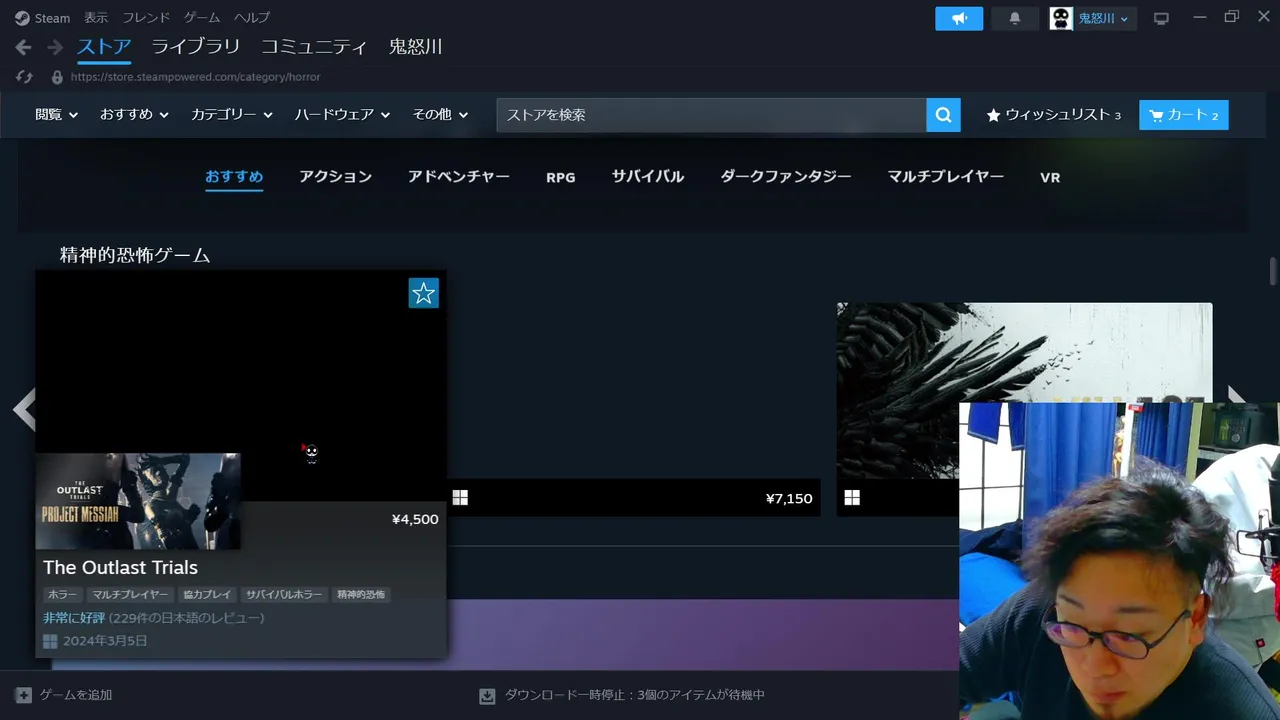Go to the コミュニティ section

314,47
